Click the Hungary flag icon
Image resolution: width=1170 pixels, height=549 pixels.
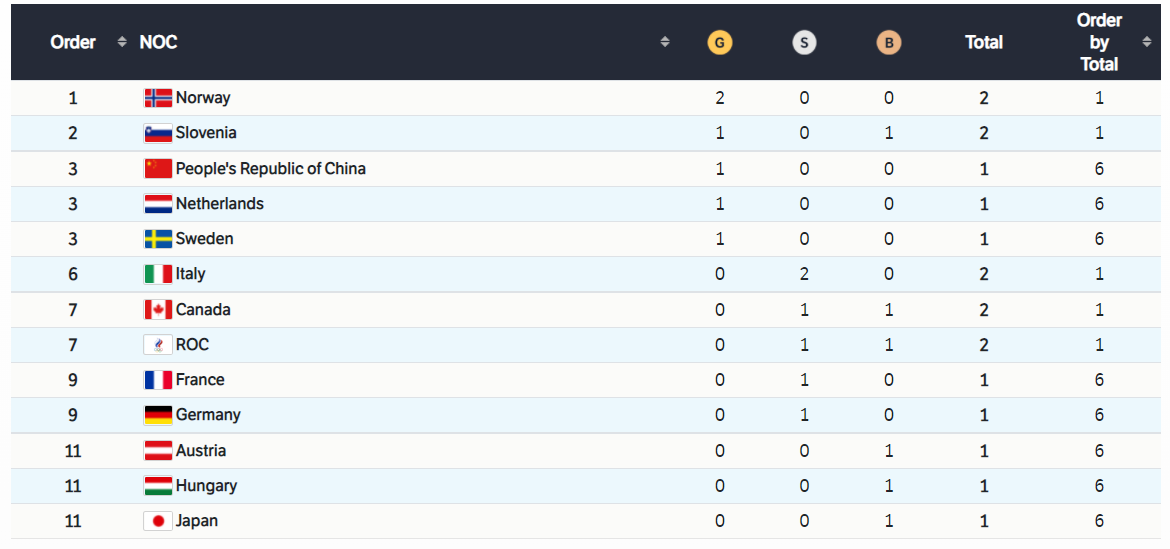coord(158,486)
